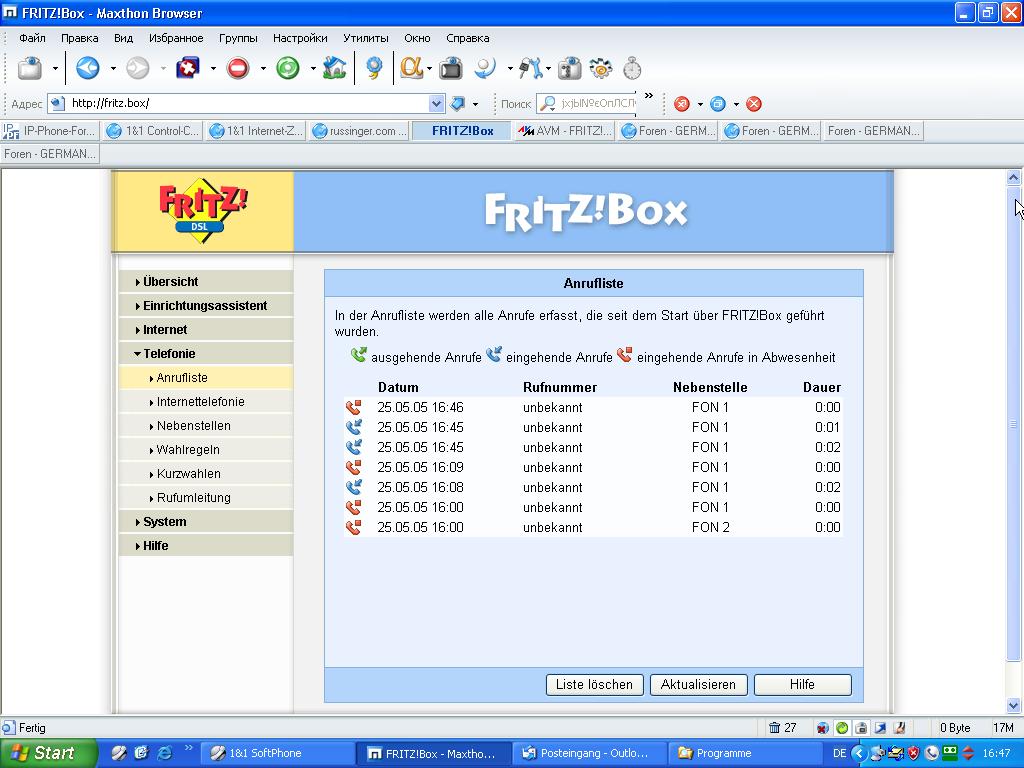Screen dimensions: 1024x768
Task: Click the FON 2 cell in call list
Action: tap(711, 527)
